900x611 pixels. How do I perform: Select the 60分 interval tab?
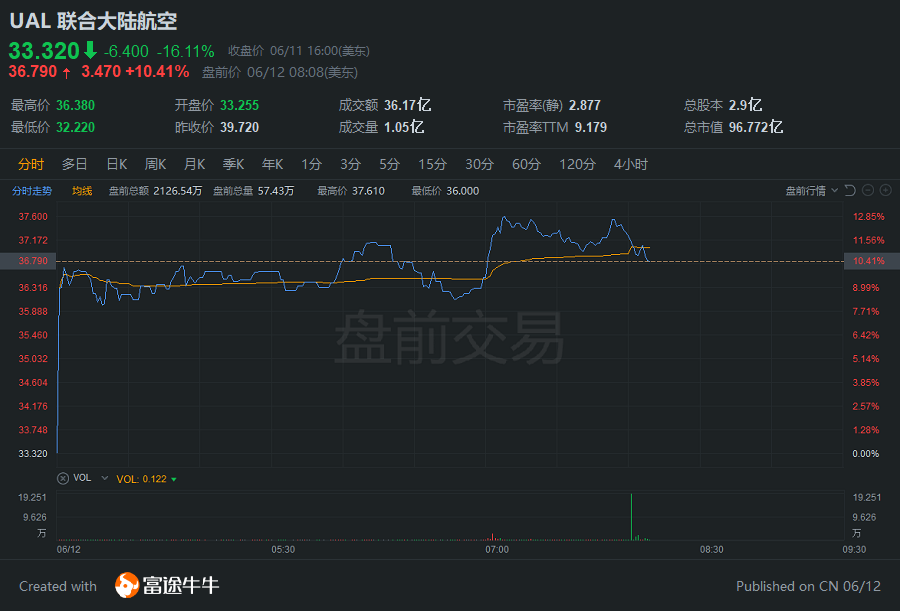(x=526, y=164)
